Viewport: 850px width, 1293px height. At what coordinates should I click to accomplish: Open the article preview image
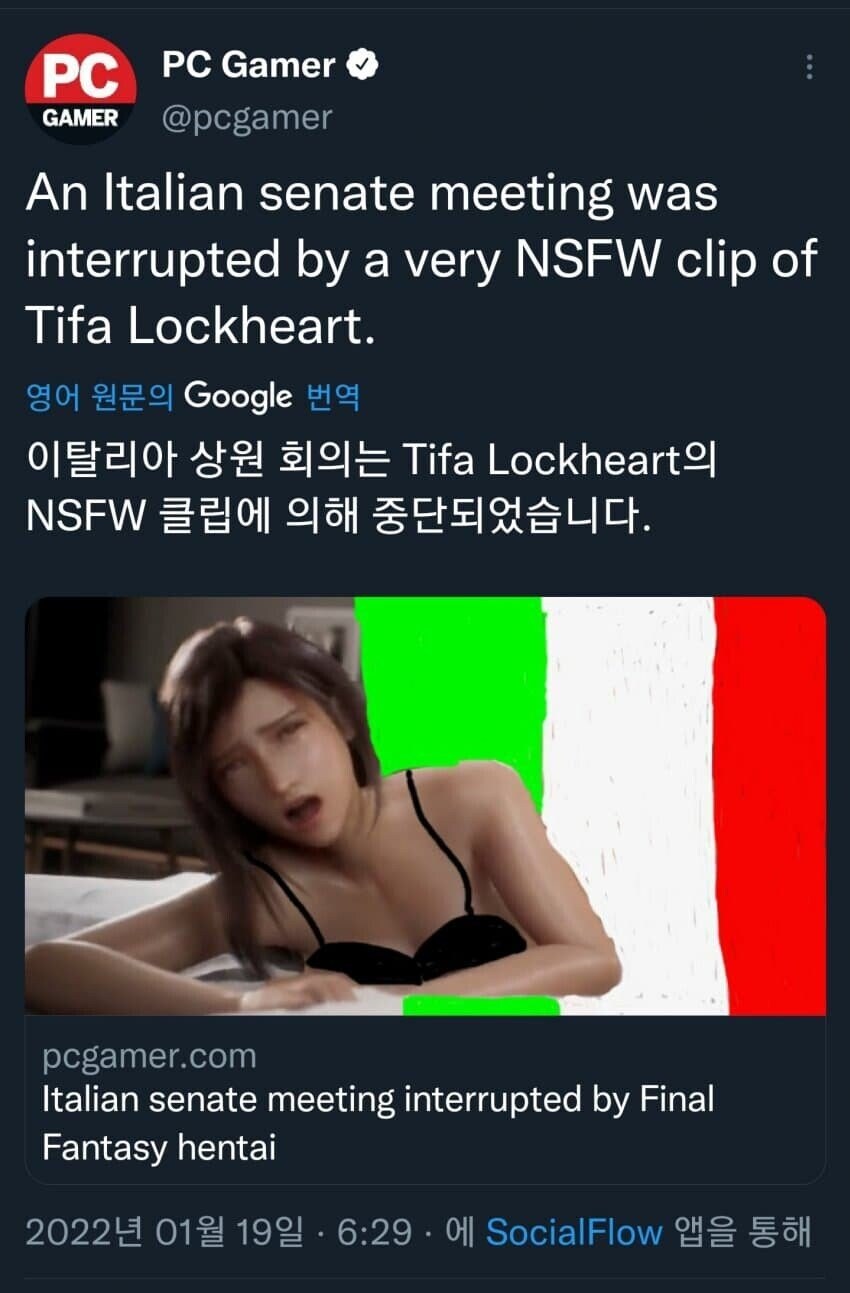point(425,806)
